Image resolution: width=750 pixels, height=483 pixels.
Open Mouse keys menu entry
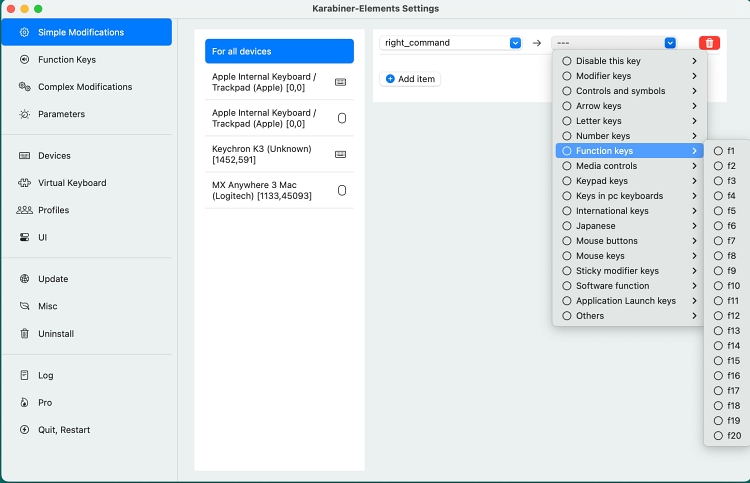[629, 256]
